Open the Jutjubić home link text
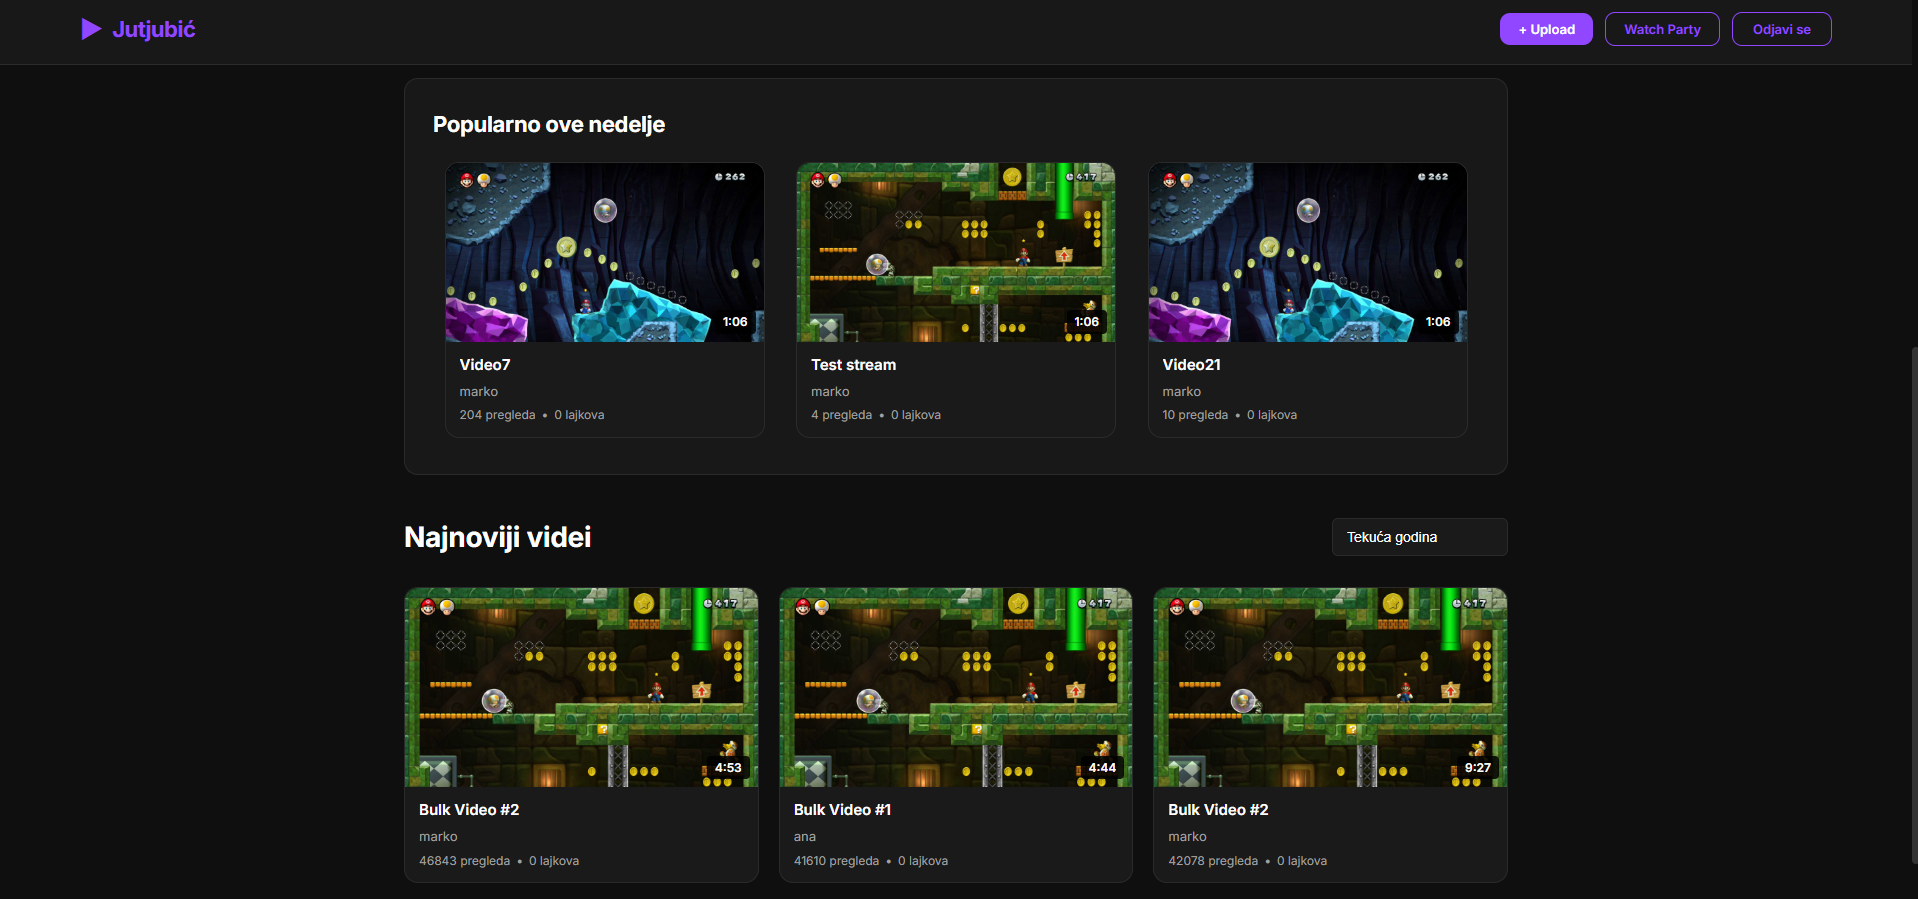1918x899 pixels. pos(154,29)
